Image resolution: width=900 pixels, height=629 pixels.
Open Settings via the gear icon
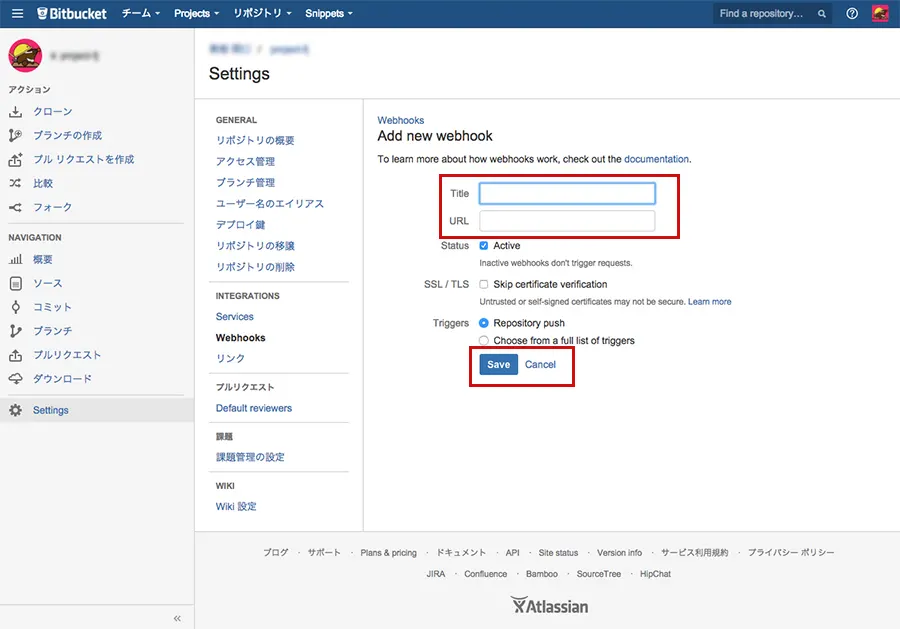pyautogui.click(x=16, y=411)
